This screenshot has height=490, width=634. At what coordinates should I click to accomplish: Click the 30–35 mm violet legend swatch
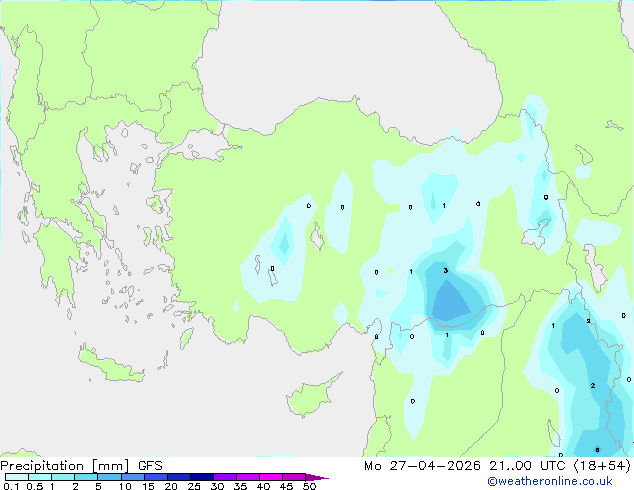tap(225, 477)
